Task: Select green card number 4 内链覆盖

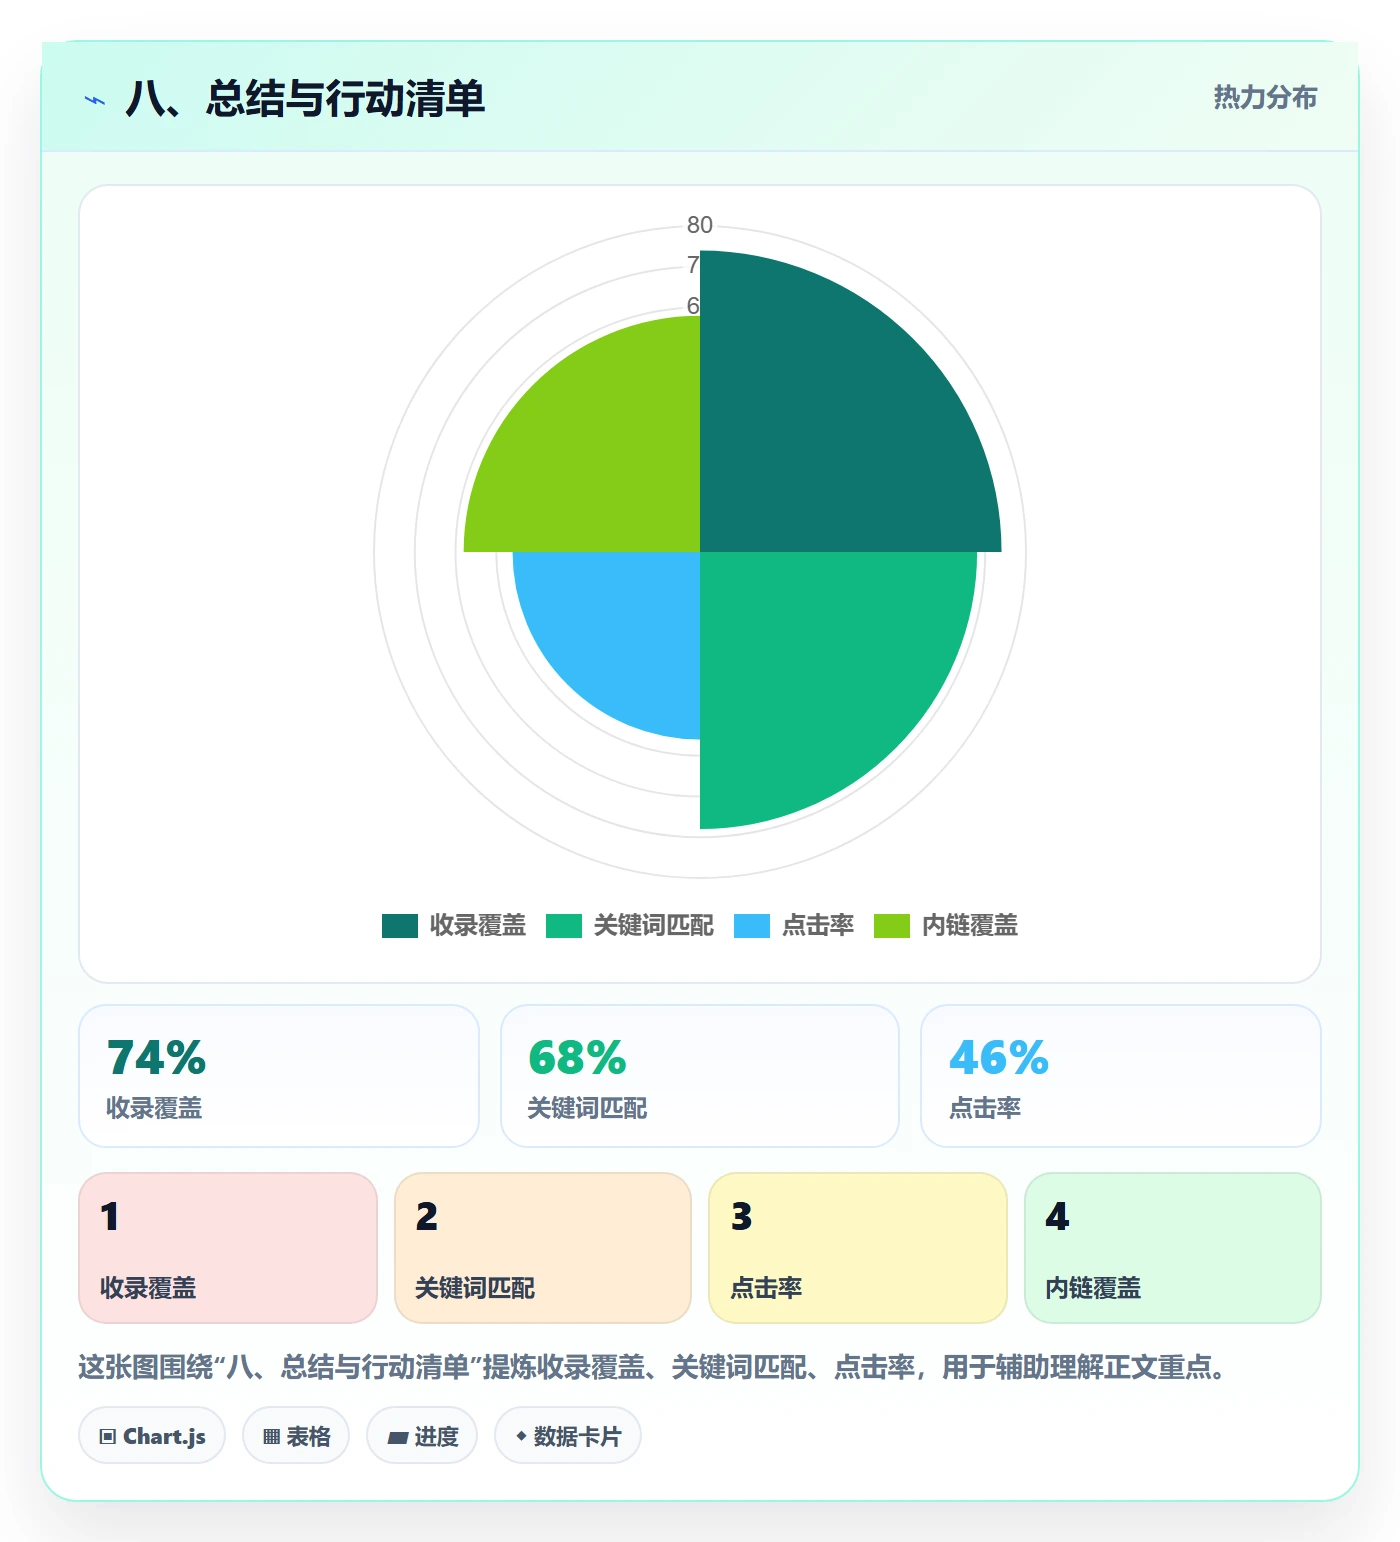Action: pos(1173,1248)
